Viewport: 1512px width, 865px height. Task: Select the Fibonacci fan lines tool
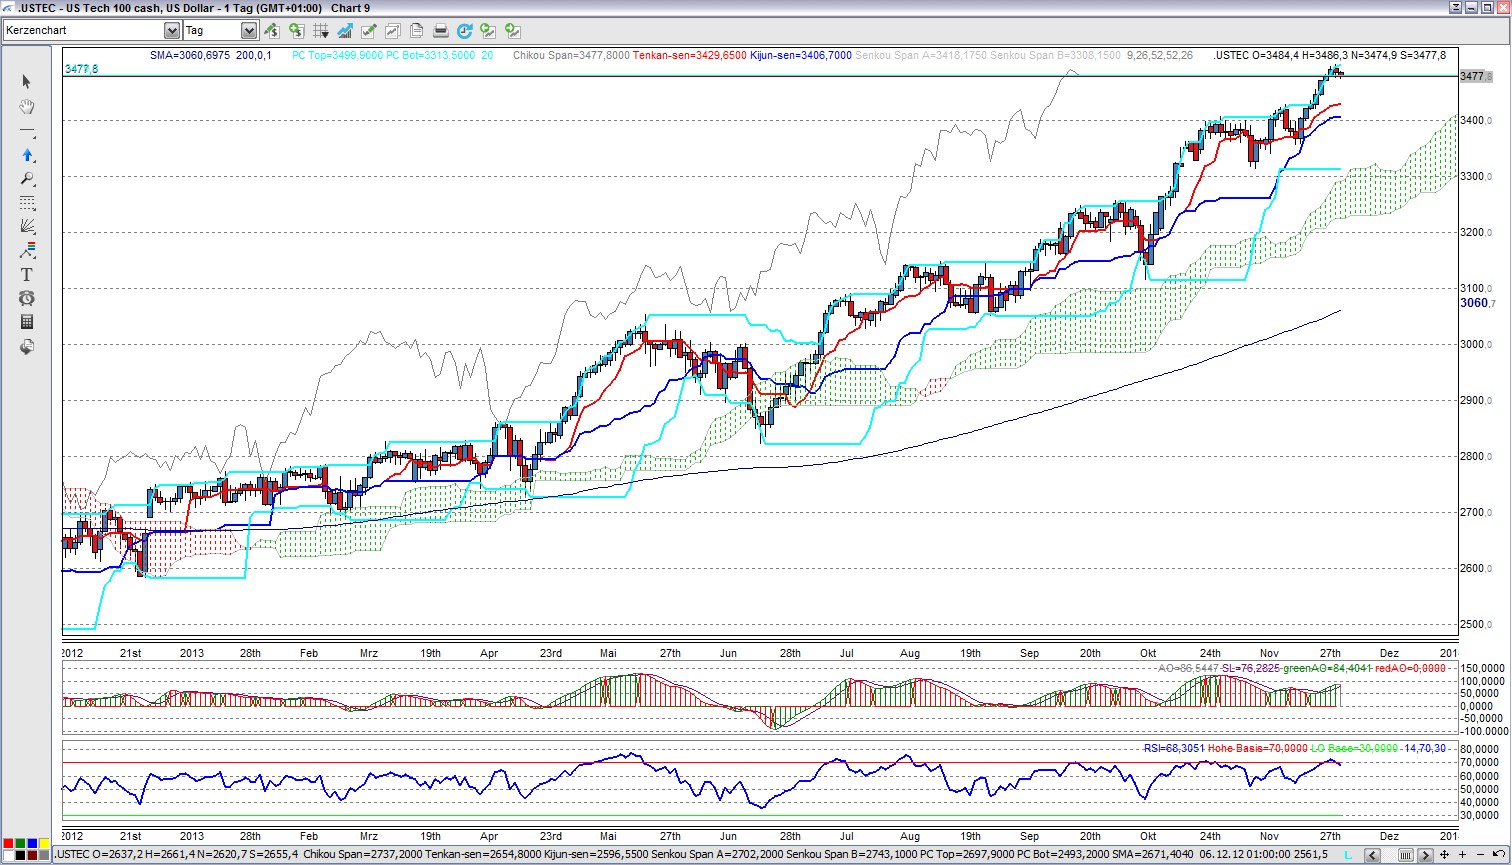coord(27,226)
